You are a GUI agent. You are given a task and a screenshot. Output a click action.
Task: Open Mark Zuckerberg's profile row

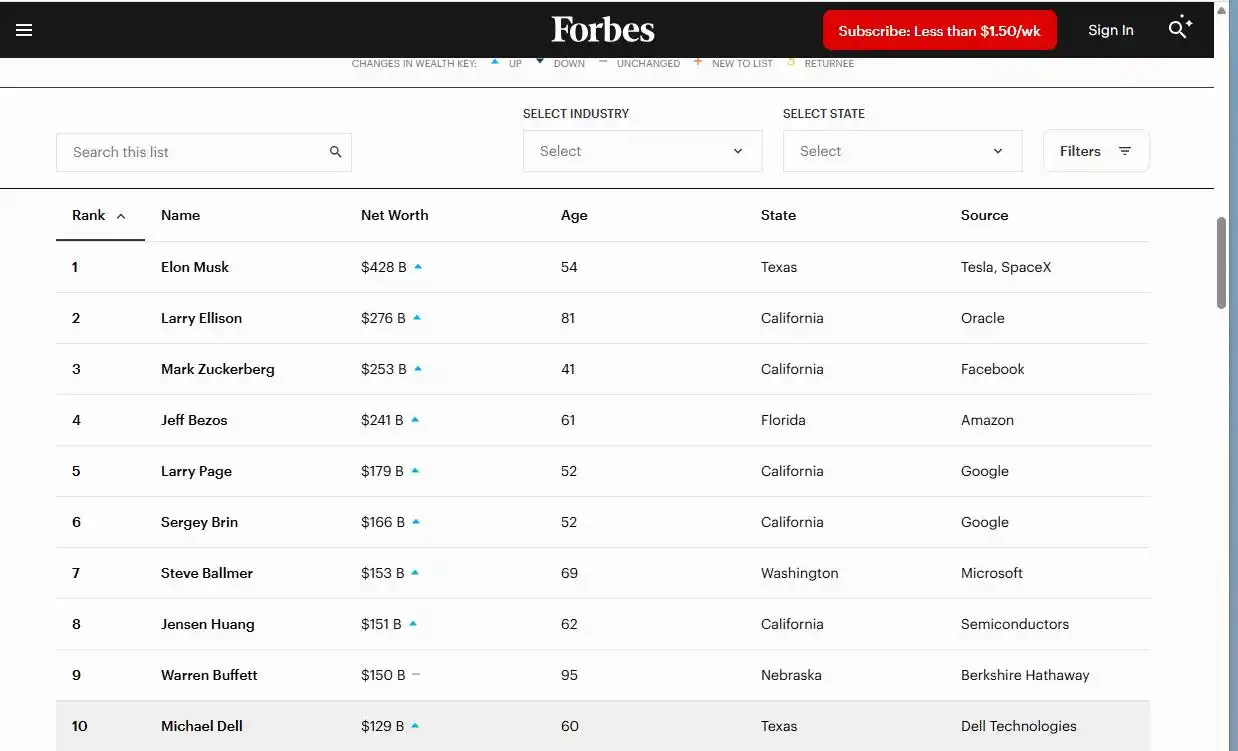coord(217,369)
